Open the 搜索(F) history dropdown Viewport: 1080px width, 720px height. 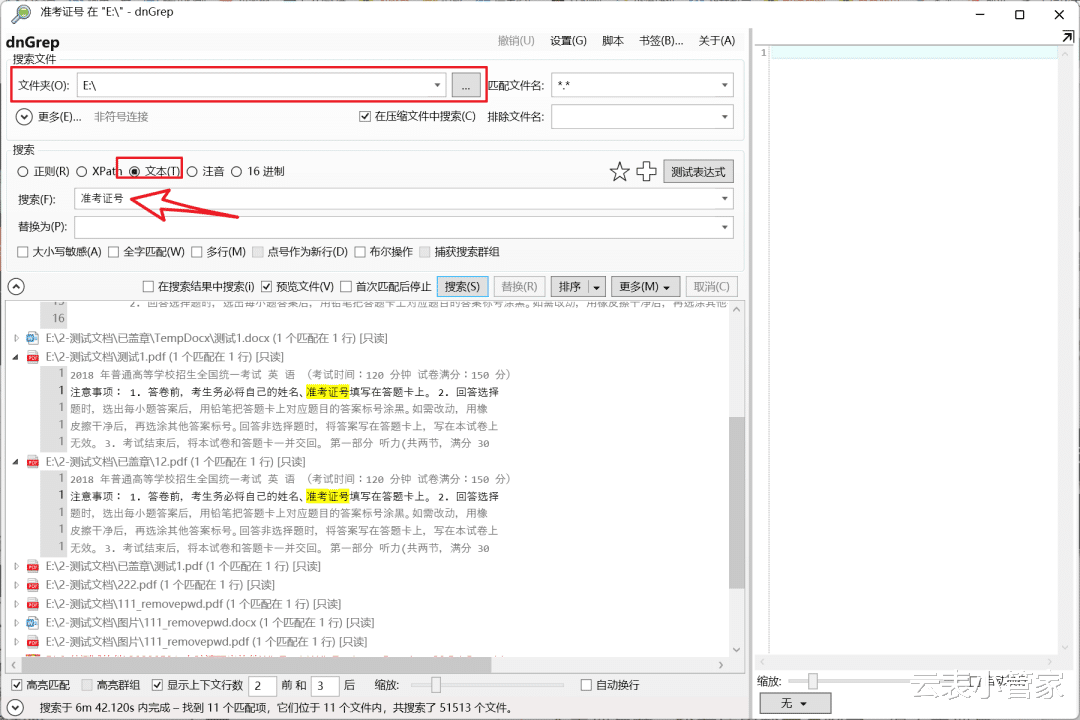click(725, 199)
